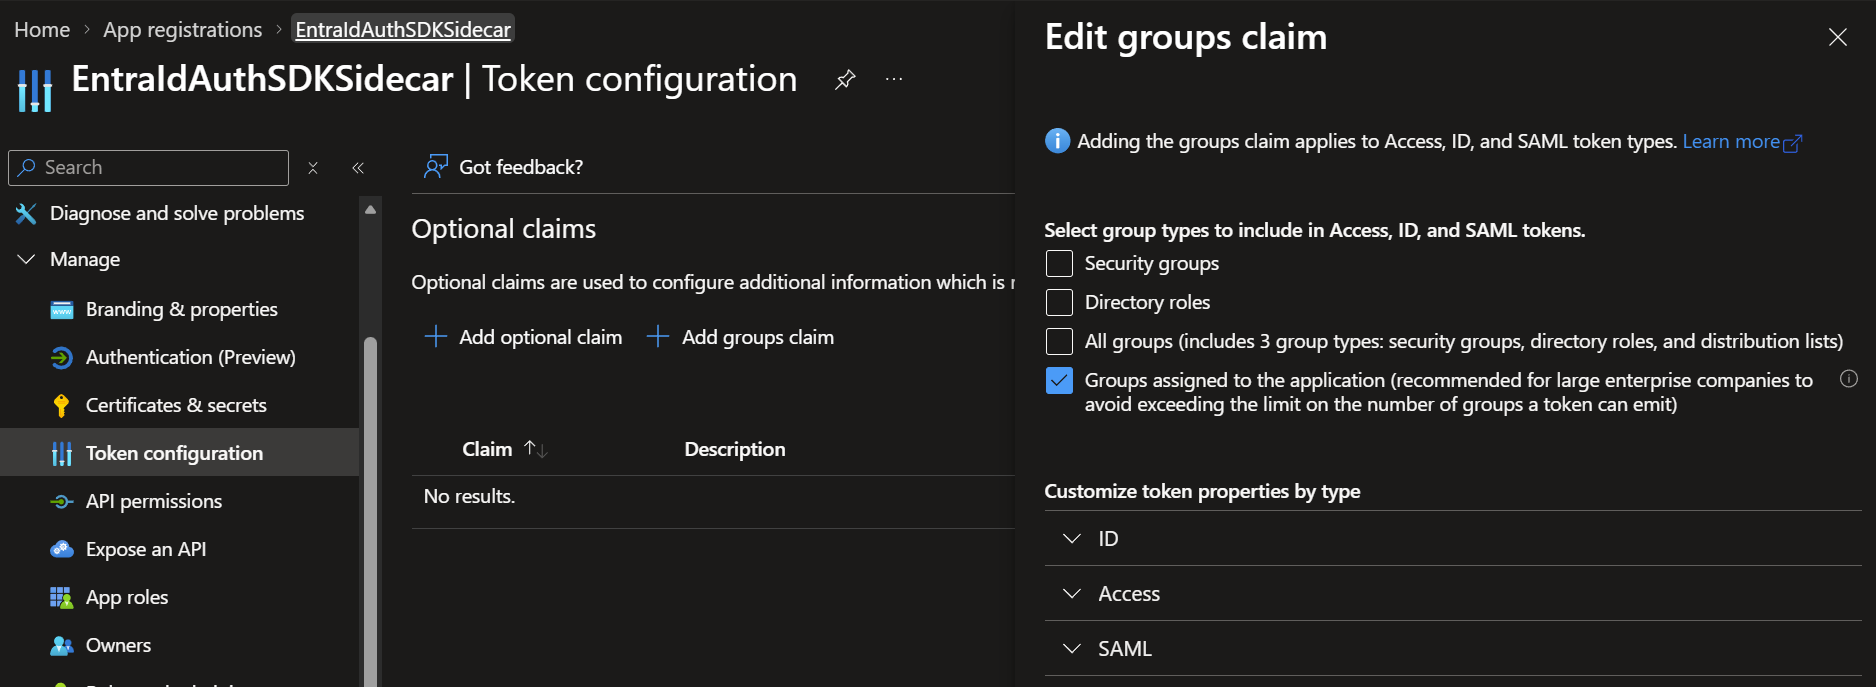Click the Certificates & secrets key icon
The height and width of the screenshot is (687, 1876).
coord(62,406)
